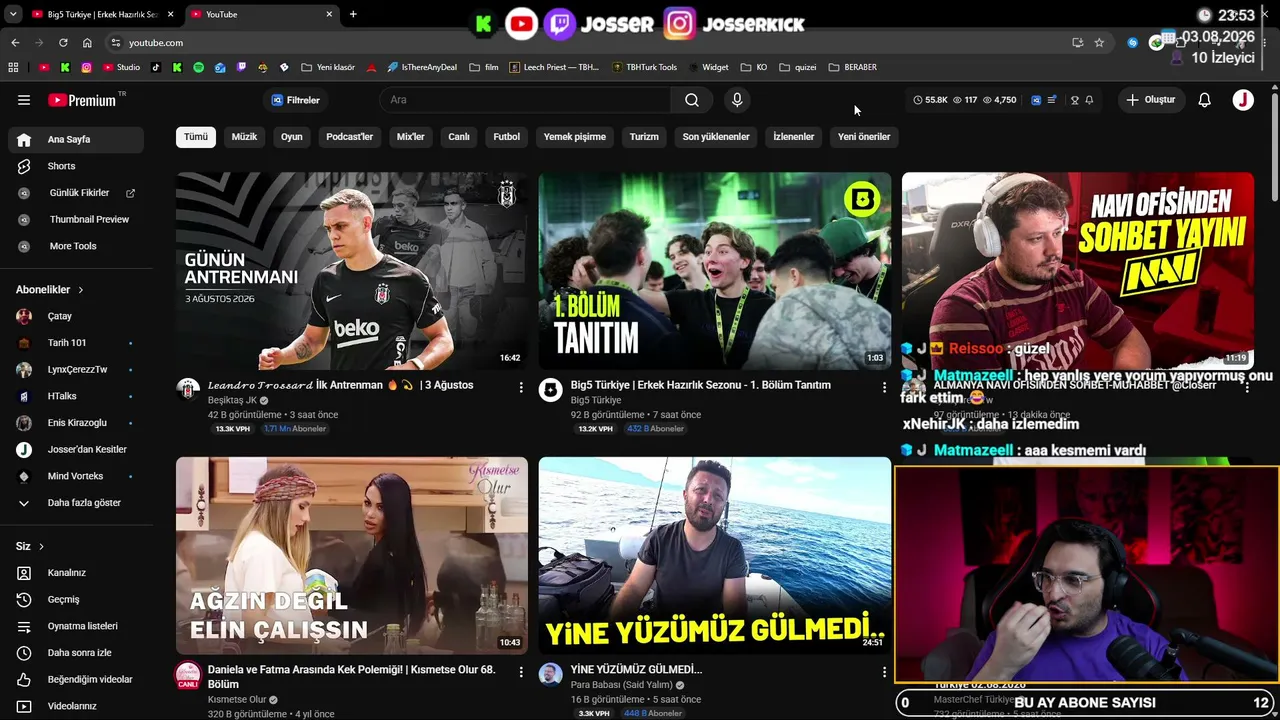Click the Shazam extension icon

point(1132,43)
